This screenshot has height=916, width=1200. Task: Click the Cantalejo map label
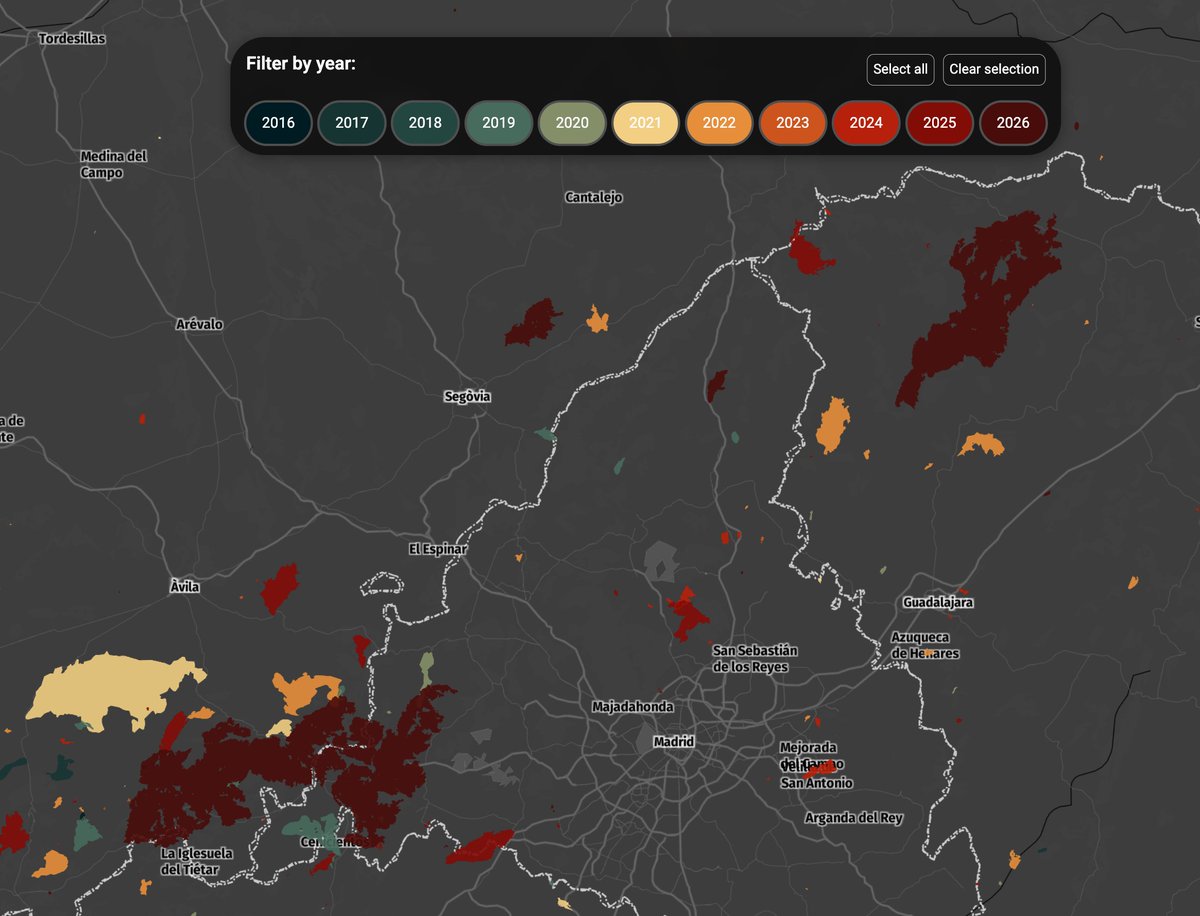594,197
